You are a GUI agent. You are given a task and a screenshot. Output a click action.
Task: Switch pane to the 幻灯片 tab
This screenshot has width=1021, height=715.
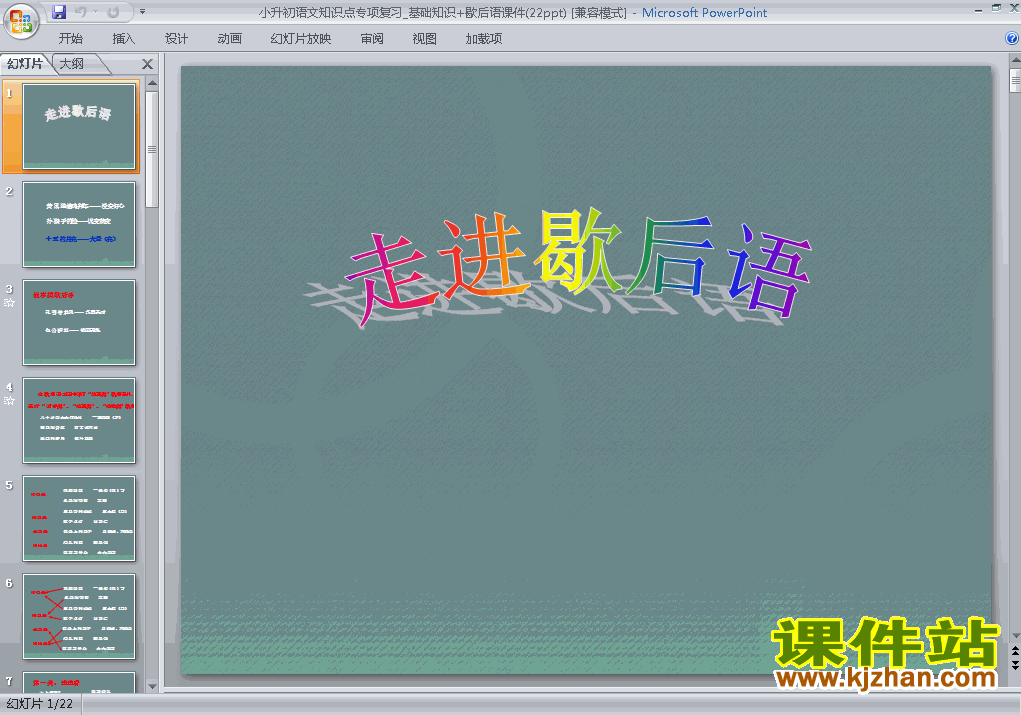click(25, 64)
